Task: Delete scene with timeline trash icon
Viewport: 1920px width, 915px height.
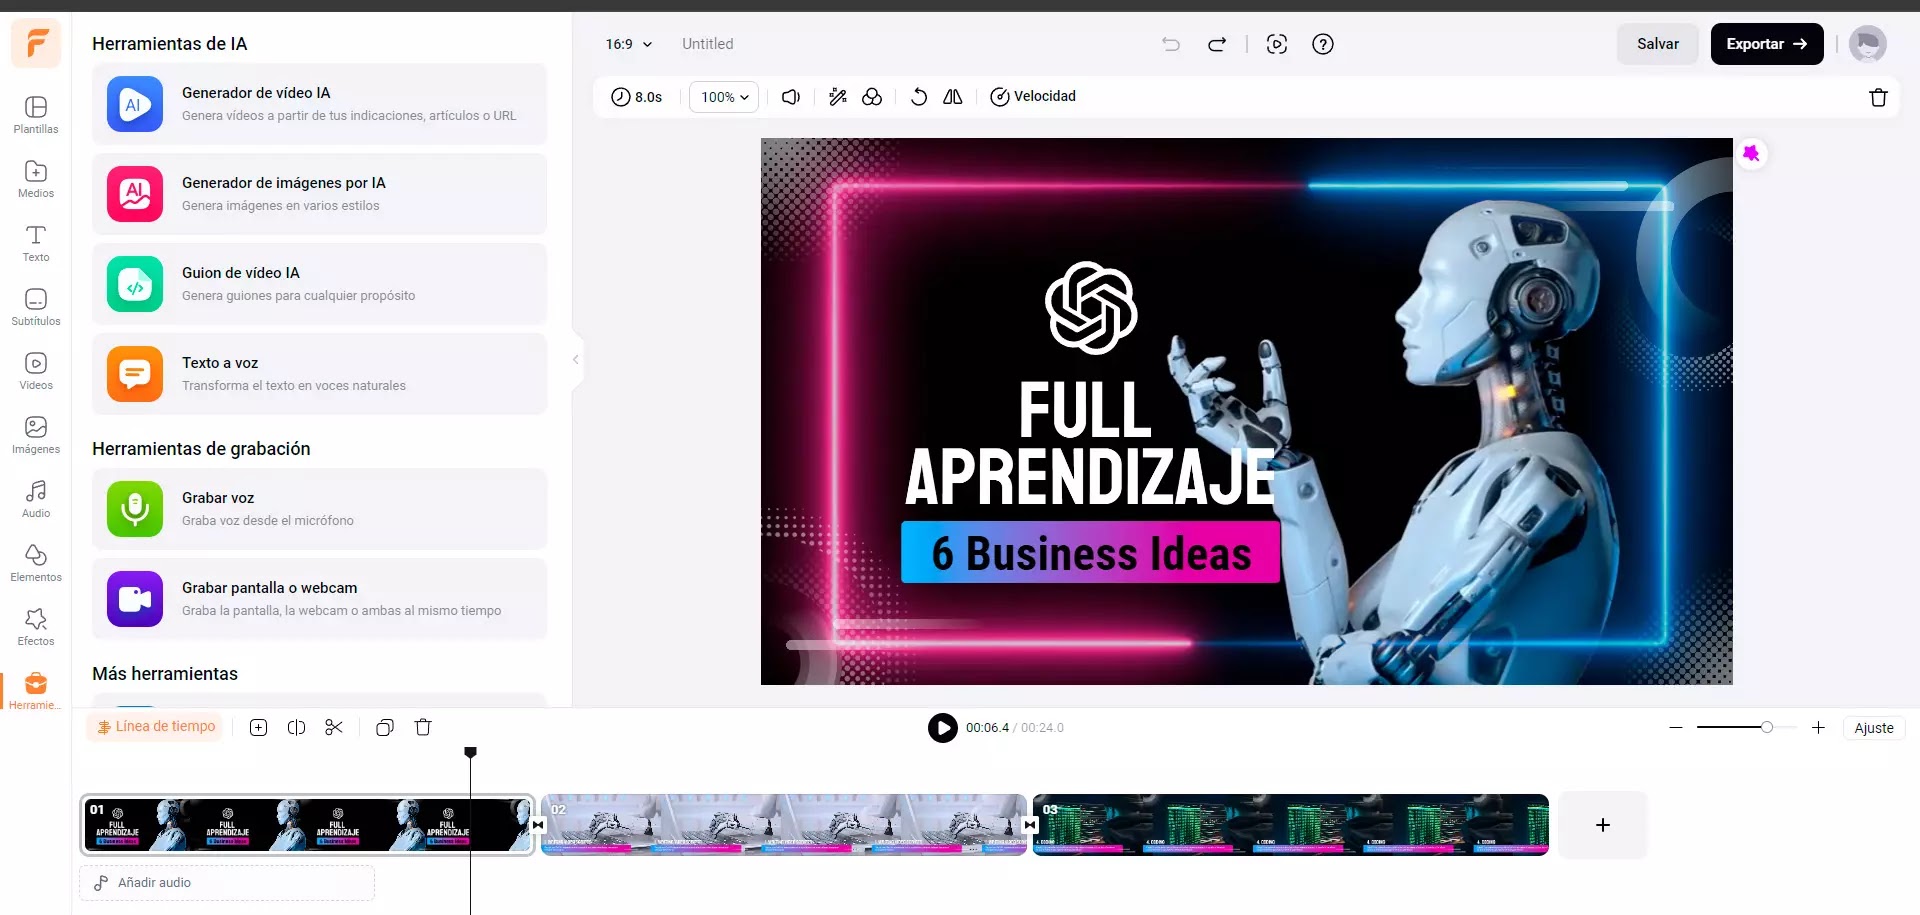Action: click(x=423, y=728)
